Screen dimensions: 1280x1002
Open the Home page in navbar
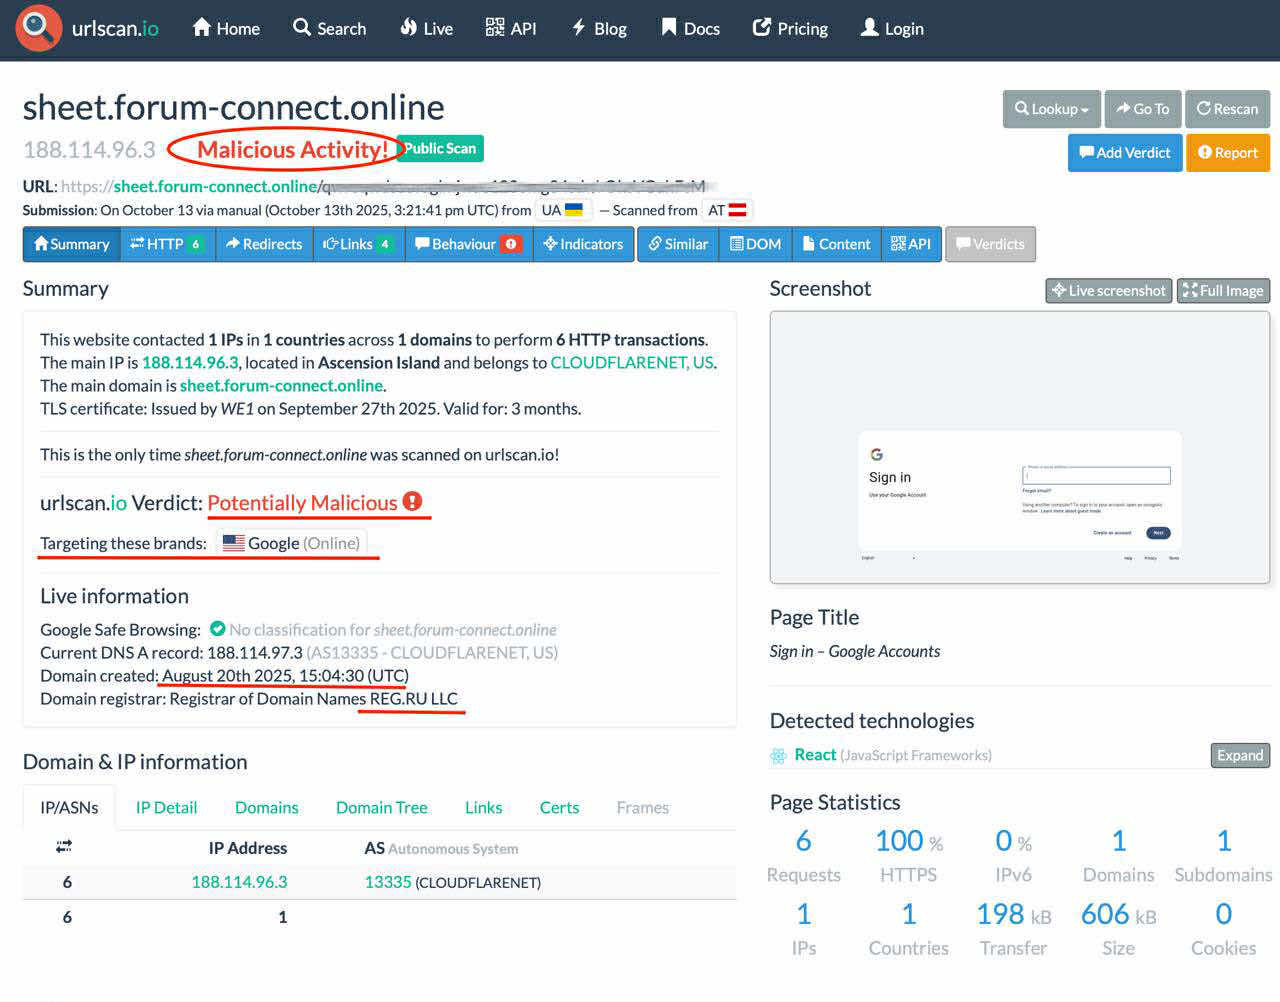[226, 29]
